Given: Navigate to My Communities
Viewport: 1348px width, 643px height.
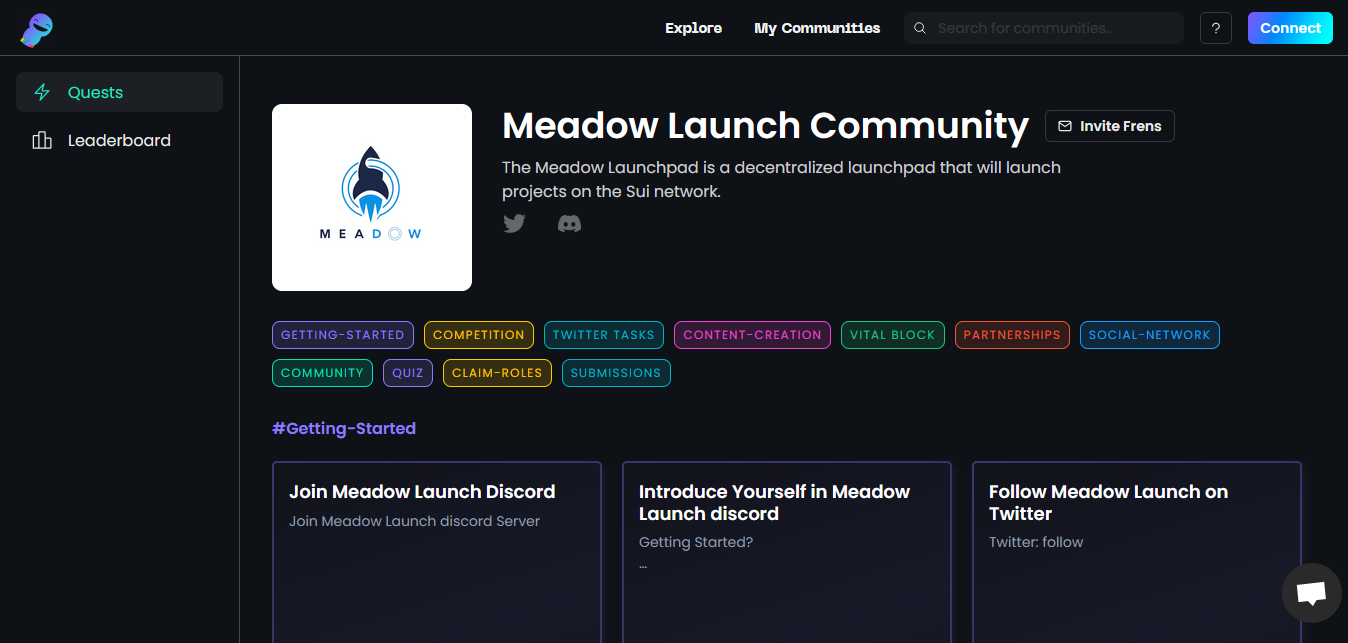Looking at the screenshot, I should click(817, 28).
